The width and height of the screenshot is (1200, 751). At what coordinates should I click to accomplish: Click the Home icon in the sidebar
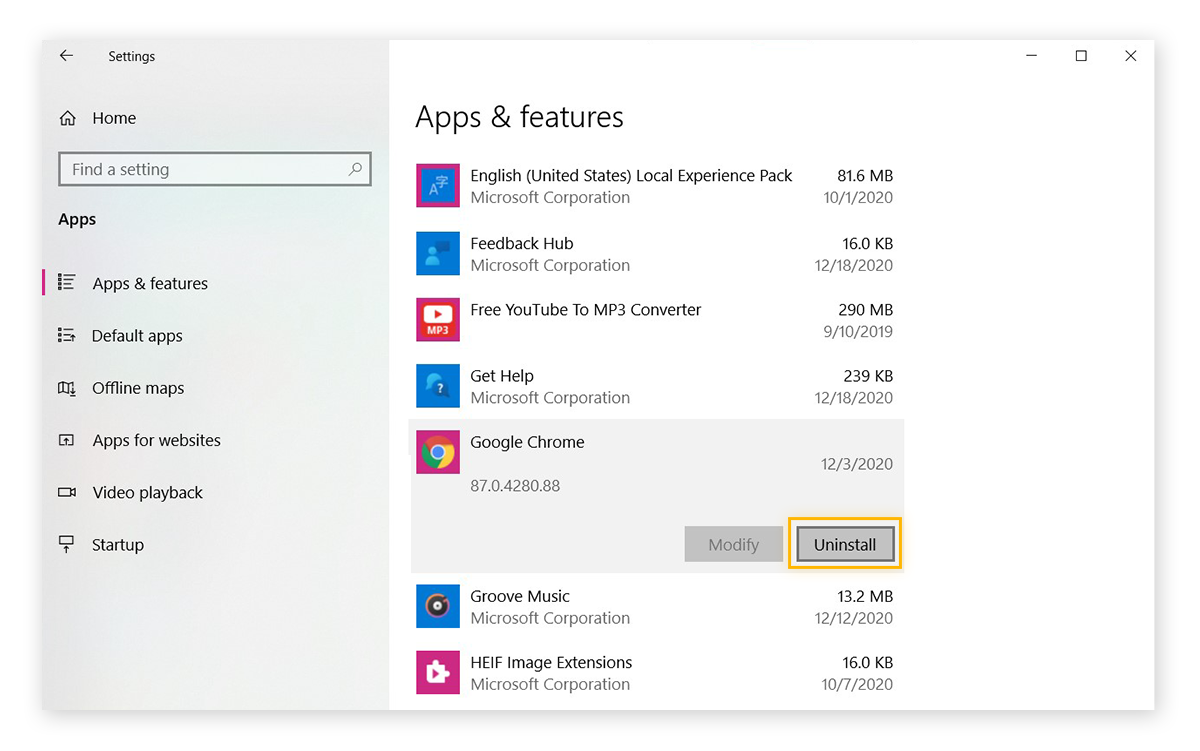click(66, 117)
